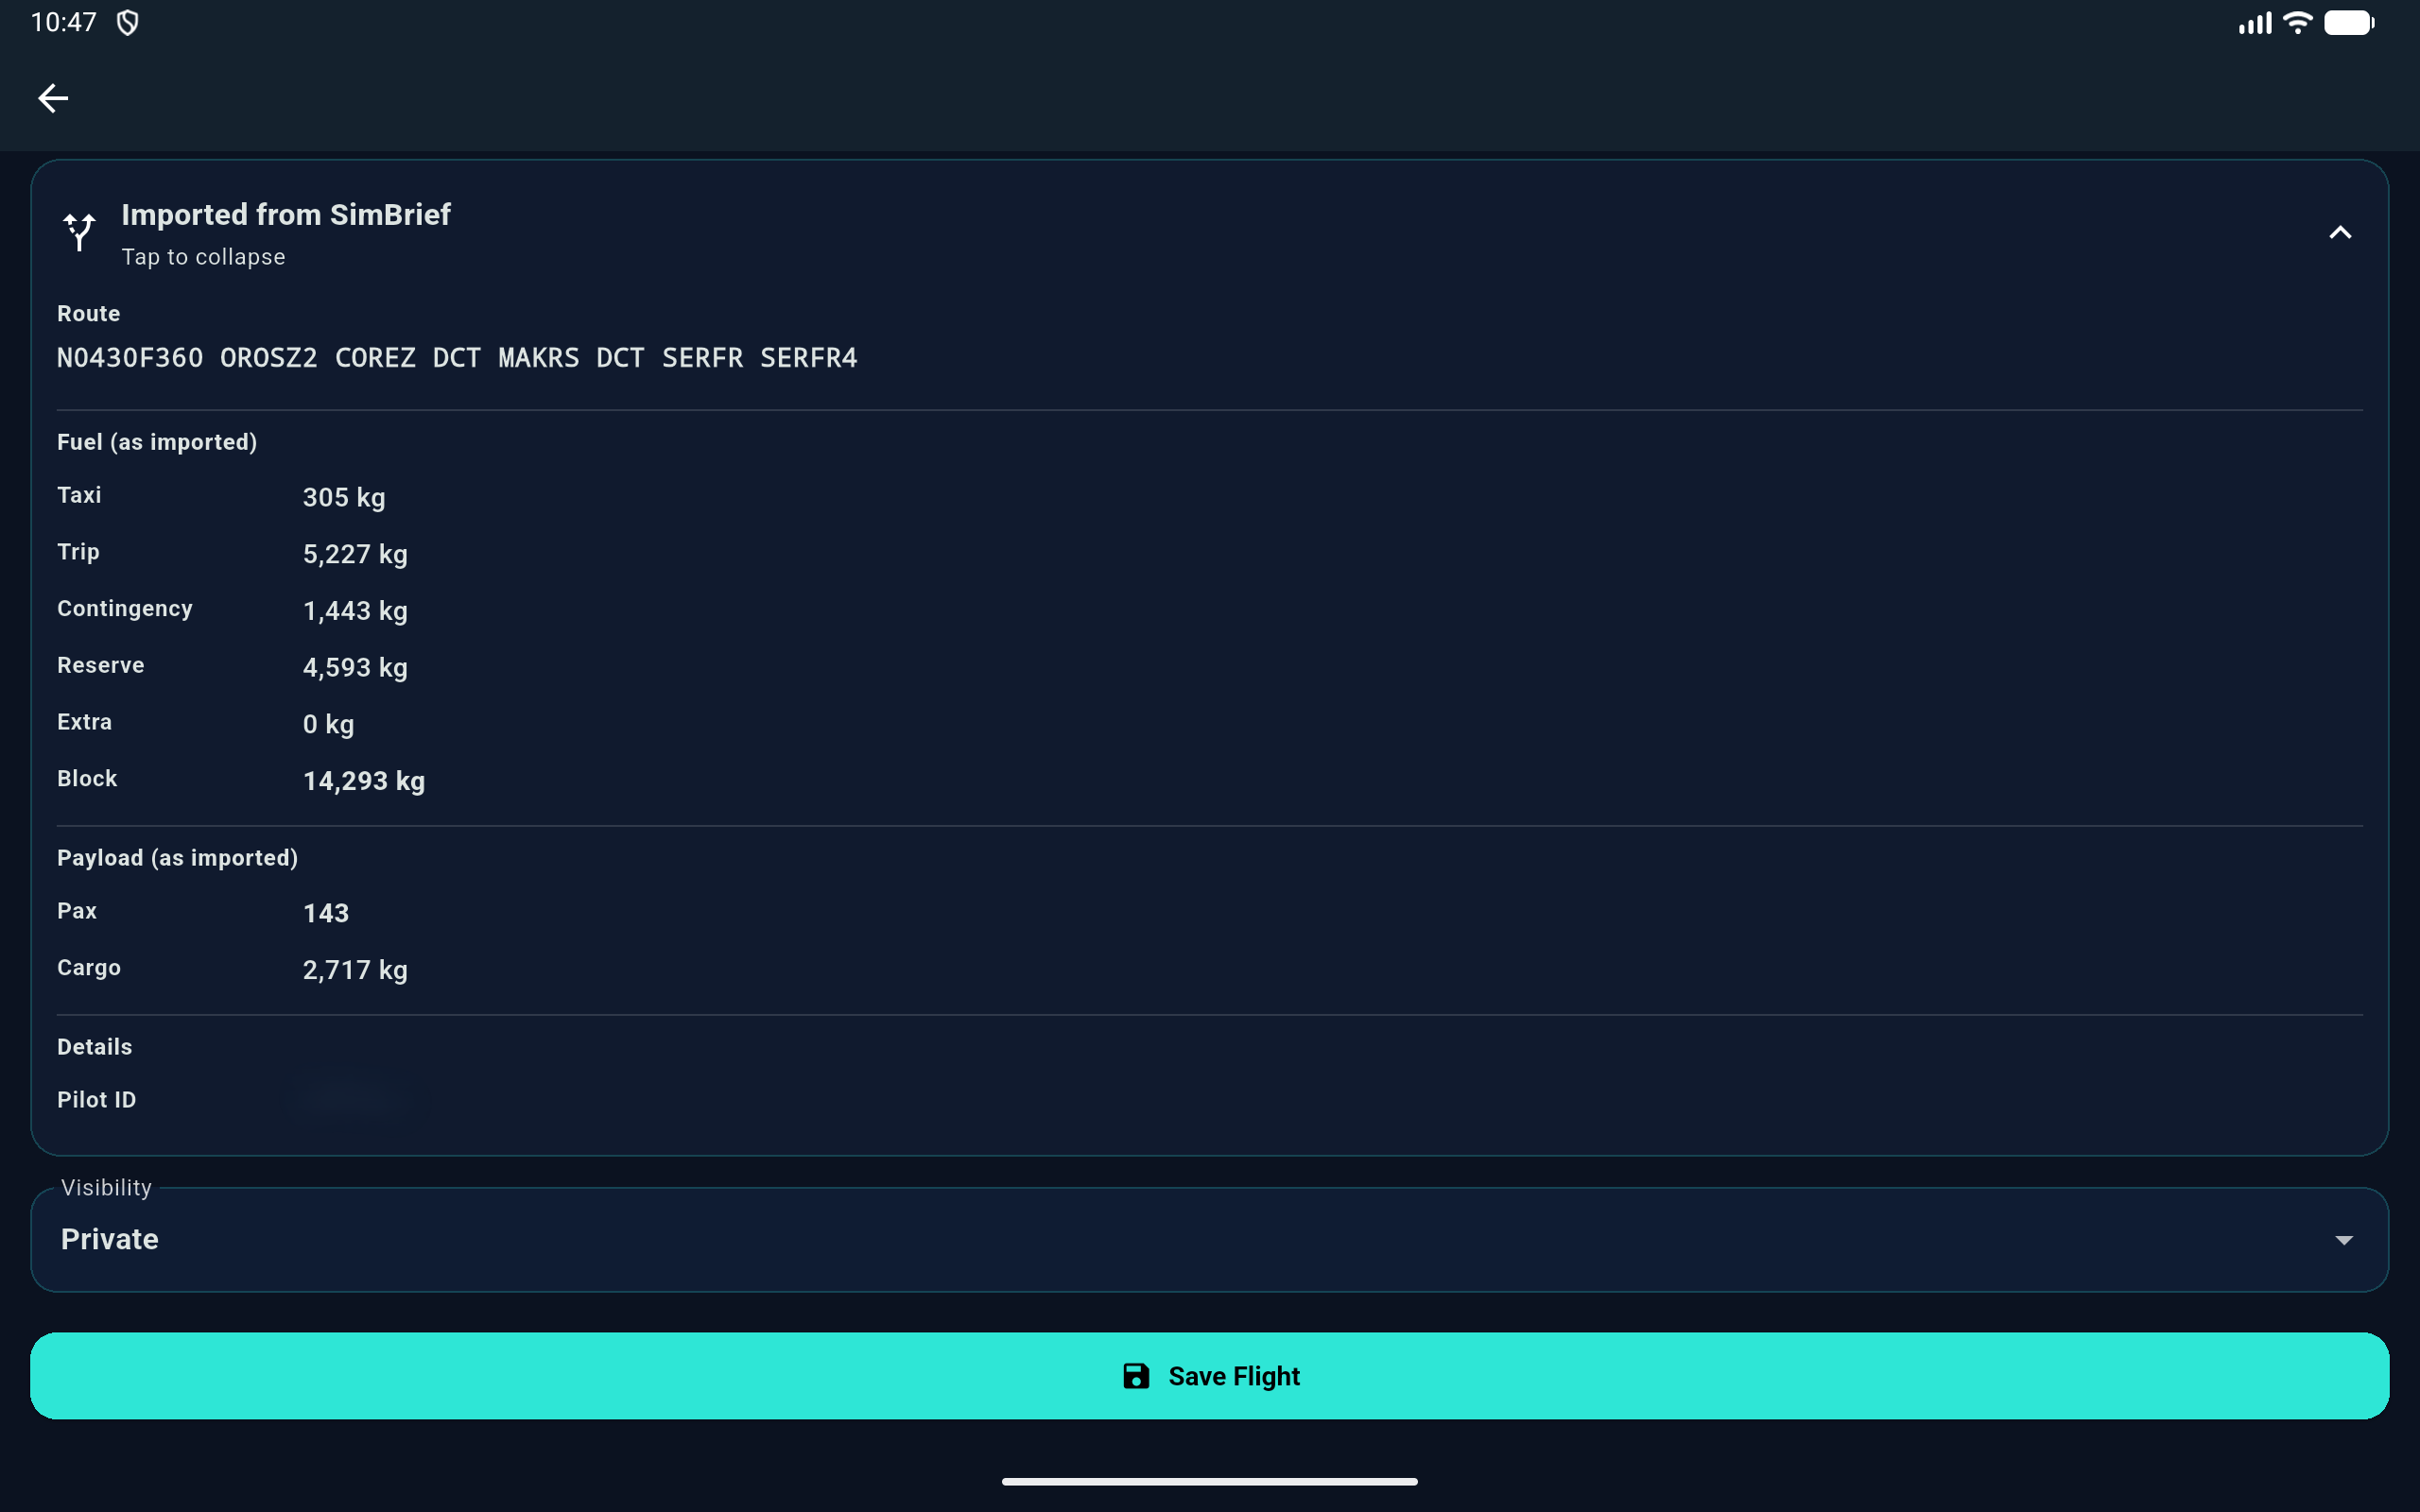This screenshot has height=1512, width=2420.
Task: Tap the Imported from SimBrief header
Action: (x=286, y=215)
